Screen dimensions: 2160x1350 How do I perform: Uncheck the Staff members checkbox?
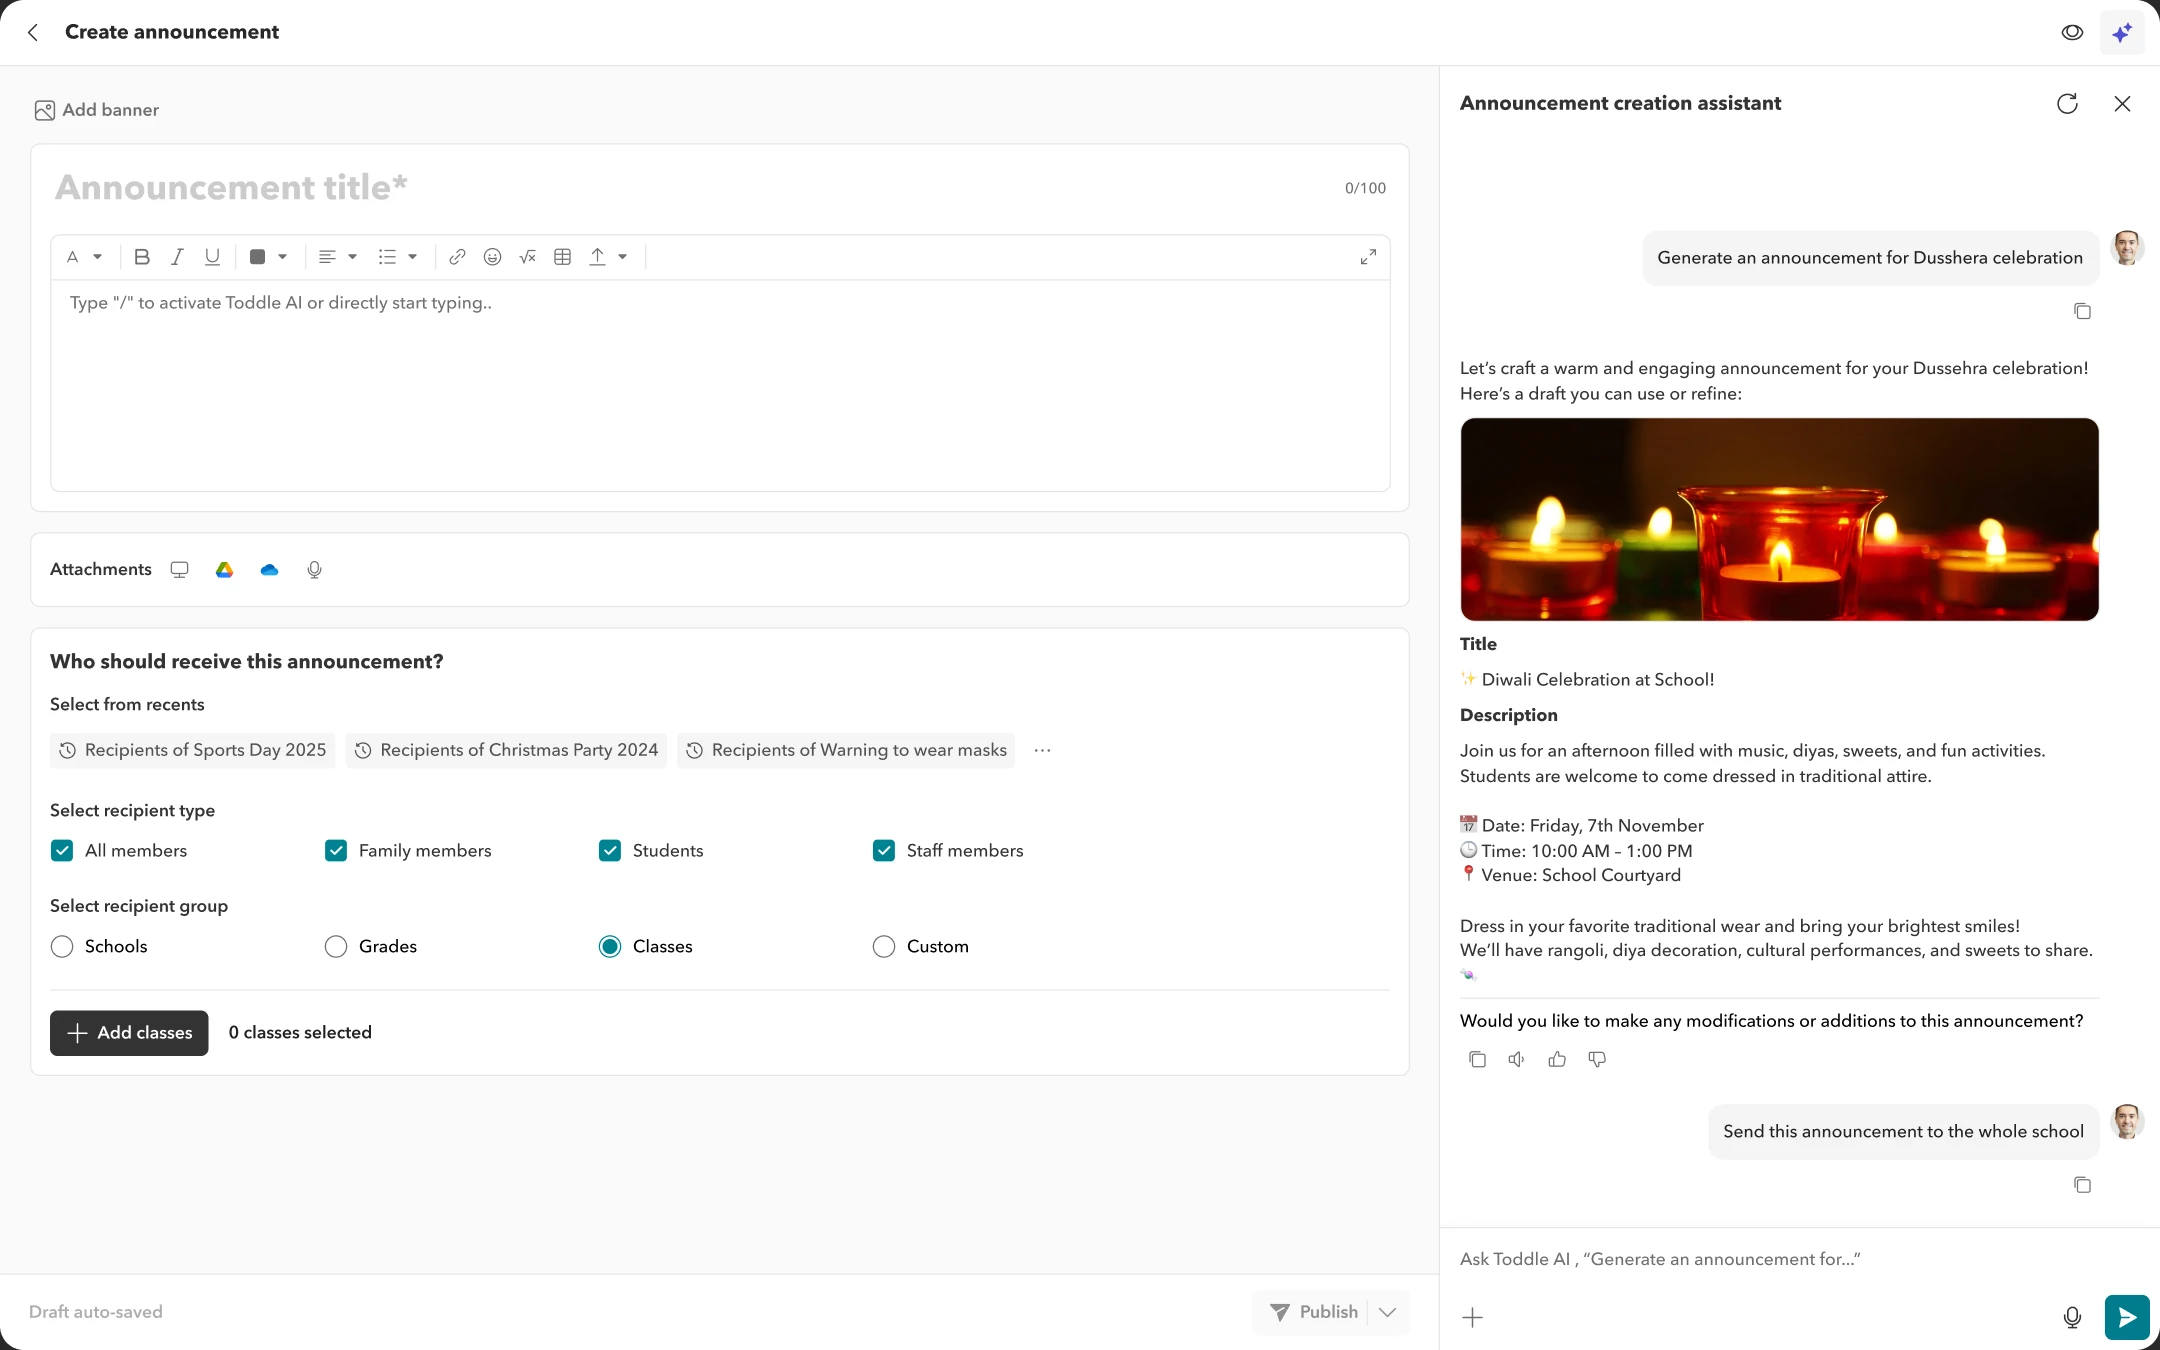884,850
